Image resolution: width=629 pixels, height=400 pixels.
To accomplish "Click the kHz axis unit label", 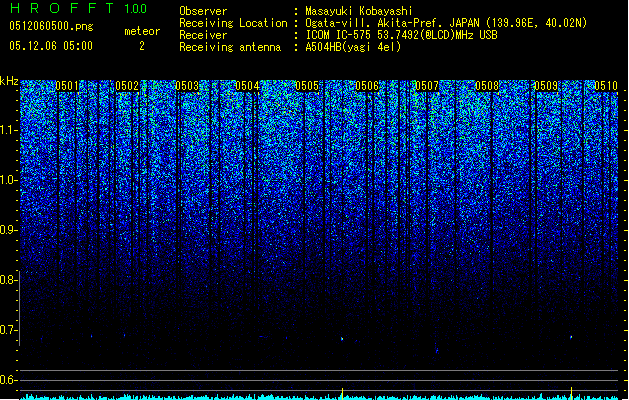I will click(x=9, y=81).
